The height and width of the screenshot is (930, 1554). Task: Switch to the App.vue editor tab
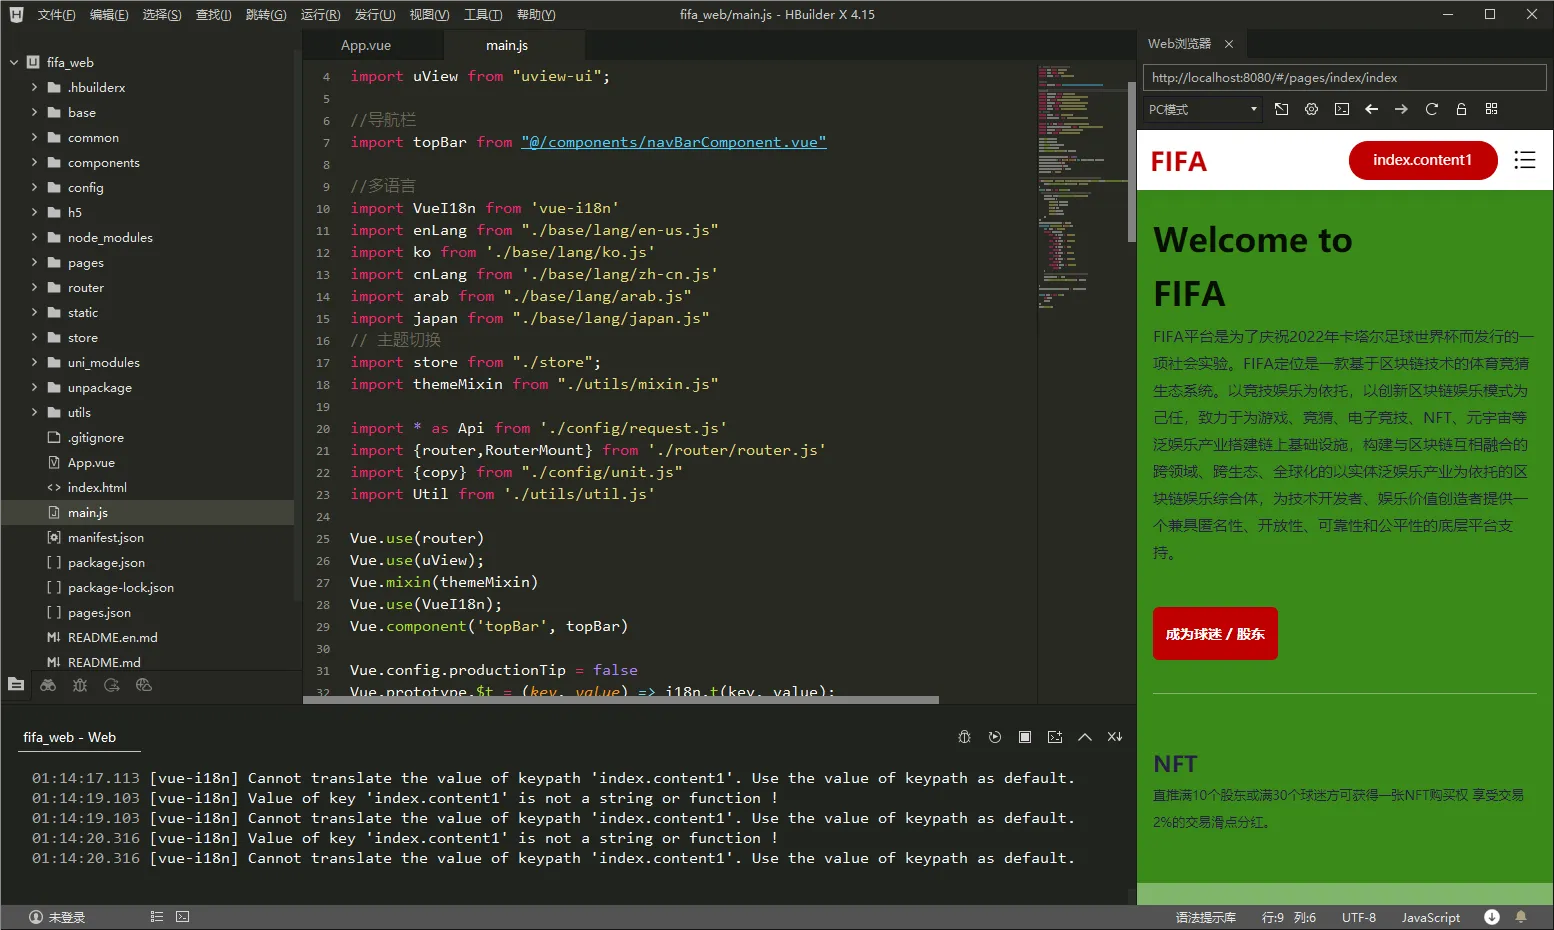tap(366, 45)
